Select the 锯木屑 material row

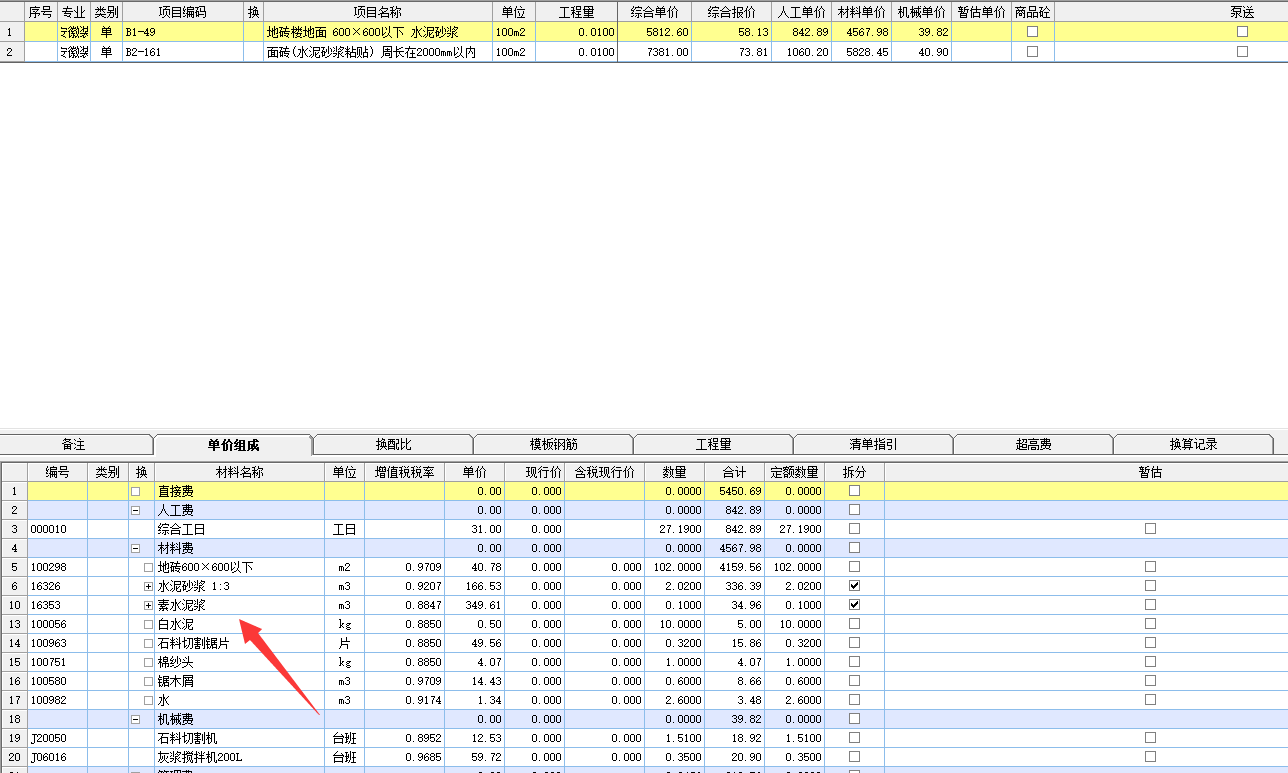coord(176,681)
